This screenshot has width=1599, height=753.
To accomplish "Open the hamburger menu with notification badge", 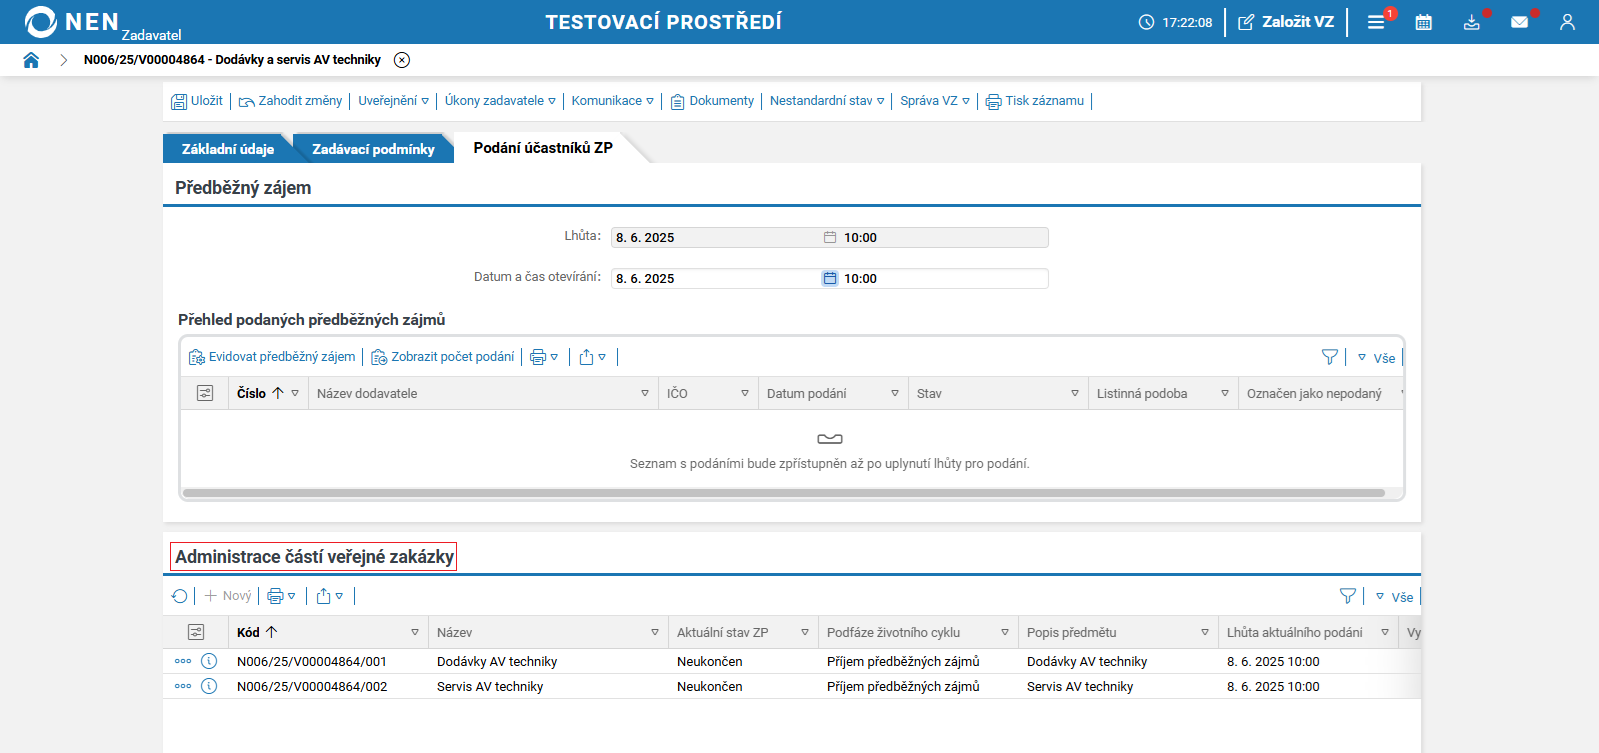I will [x=1376, y=22].
